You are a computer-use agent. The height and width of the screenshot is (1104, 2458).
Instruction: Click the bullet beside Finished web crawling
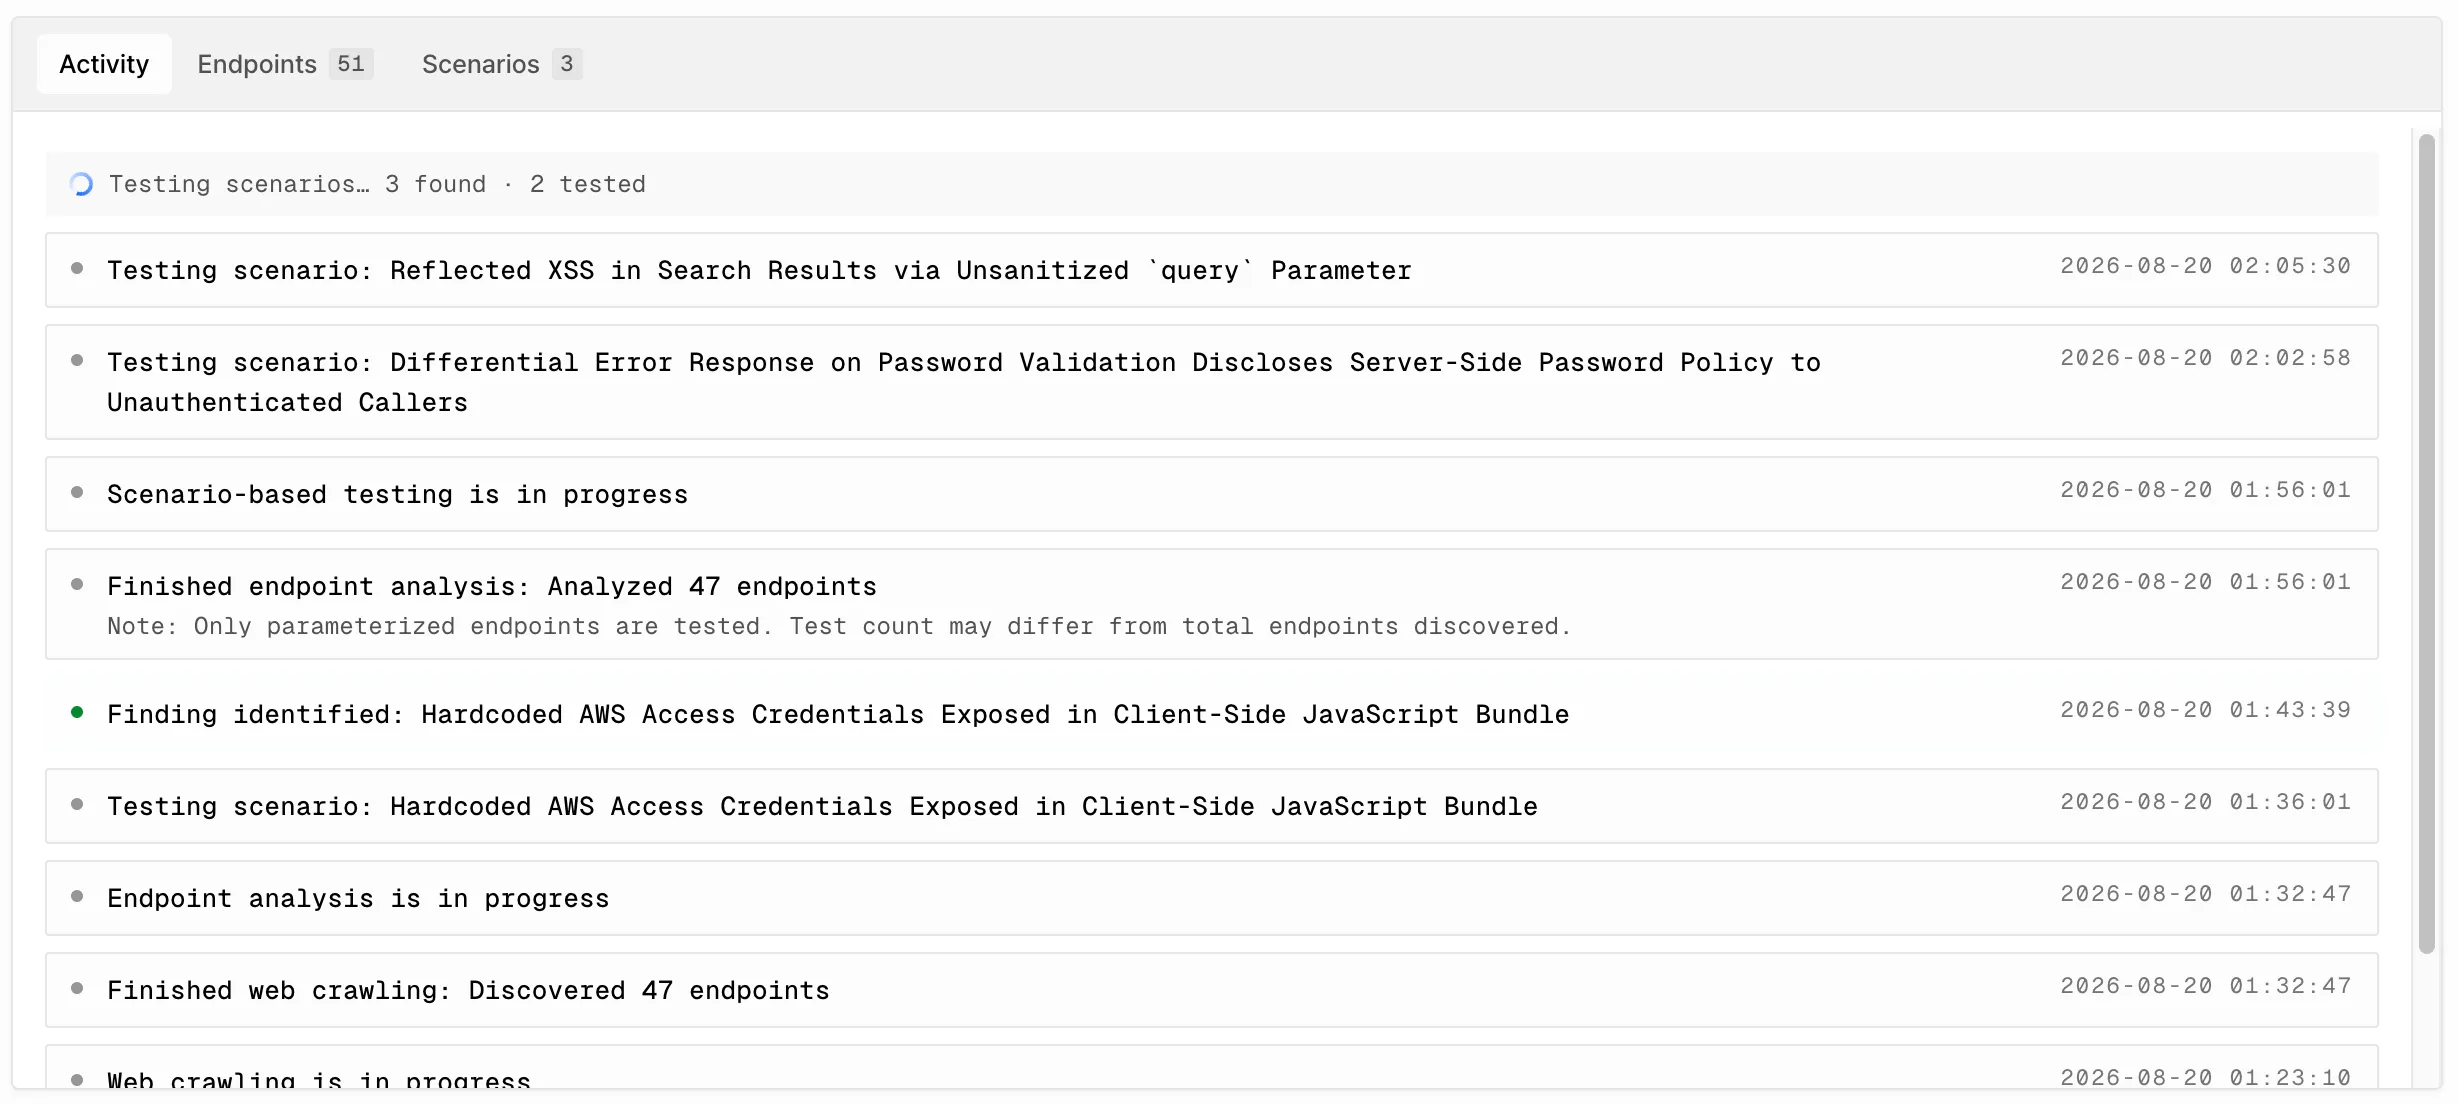[77, 989]
